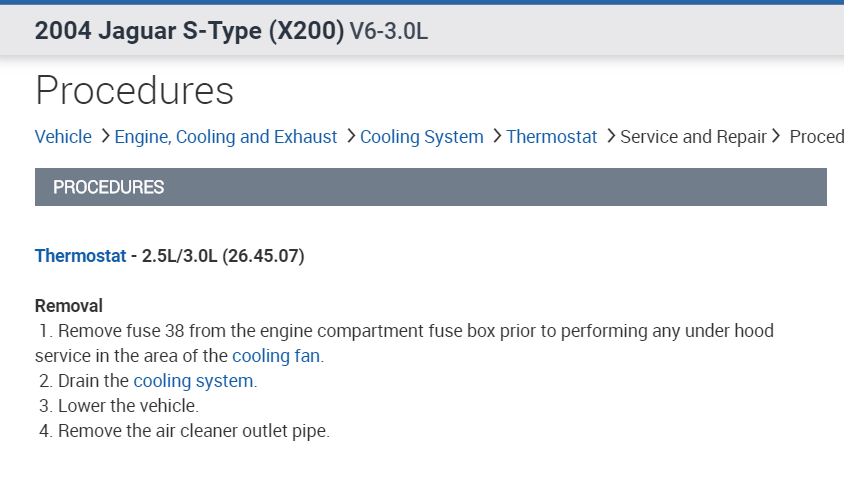Click the Vehicle breadcrumb link
Image resolution: width=844 pixels, height=479 pixels.
coord(63,137)
